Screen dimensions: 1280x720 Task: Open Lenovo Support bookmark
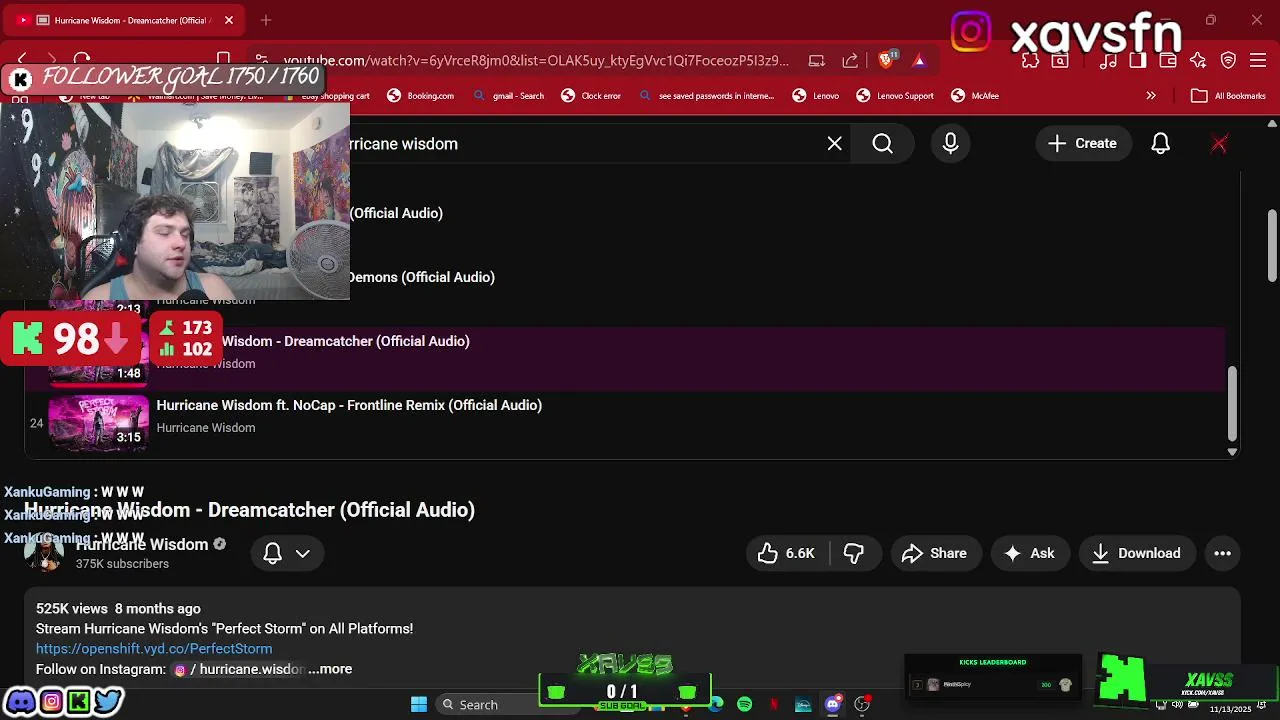click(x=895, y=96)
